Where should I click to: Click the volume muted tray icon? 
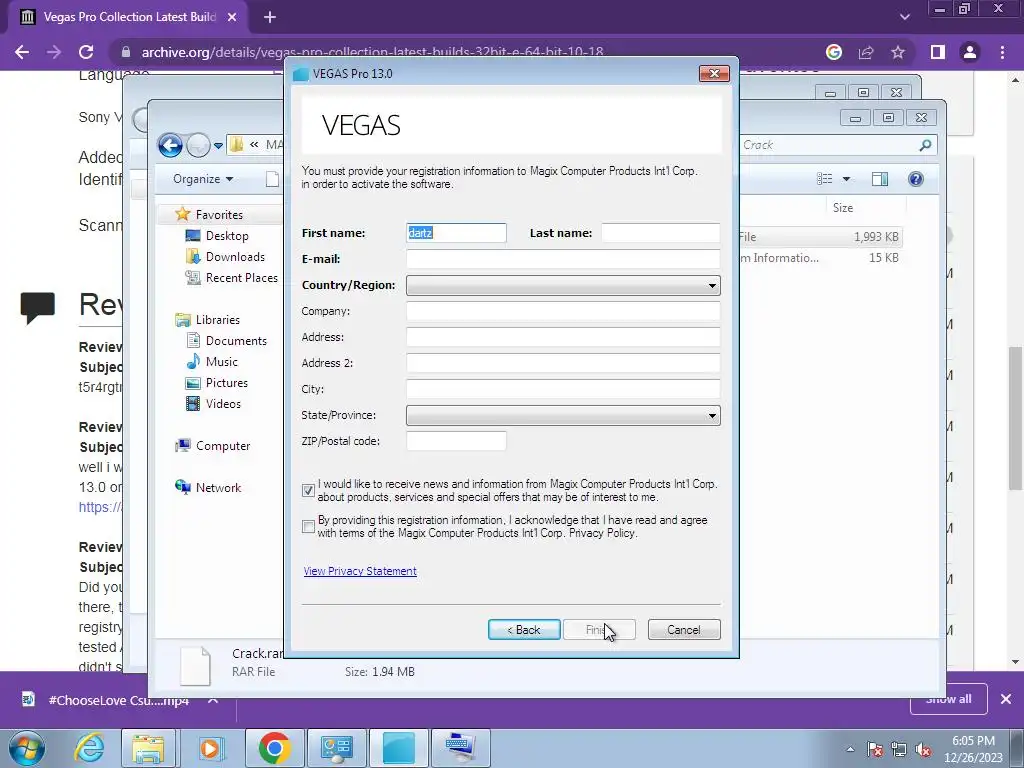click(x=923, y=749)
